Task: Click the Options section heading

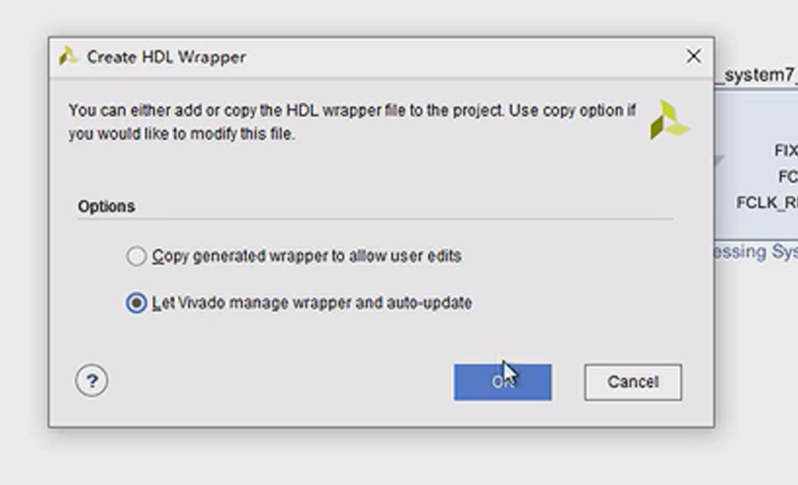Action: point(106,206)
